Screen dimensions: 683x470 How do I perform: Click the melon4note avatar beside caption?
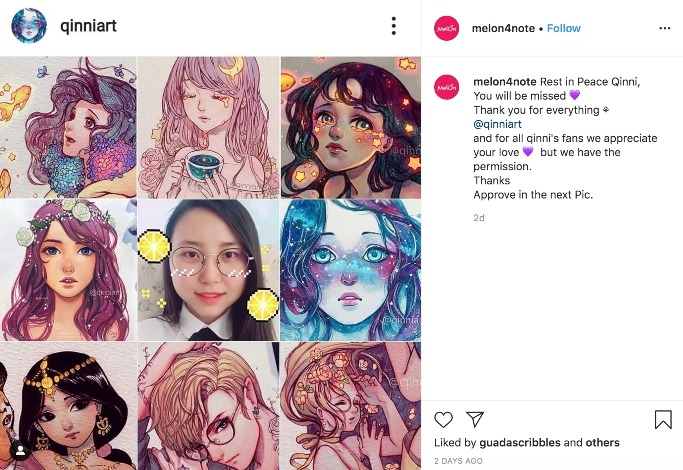click(446, 87)
